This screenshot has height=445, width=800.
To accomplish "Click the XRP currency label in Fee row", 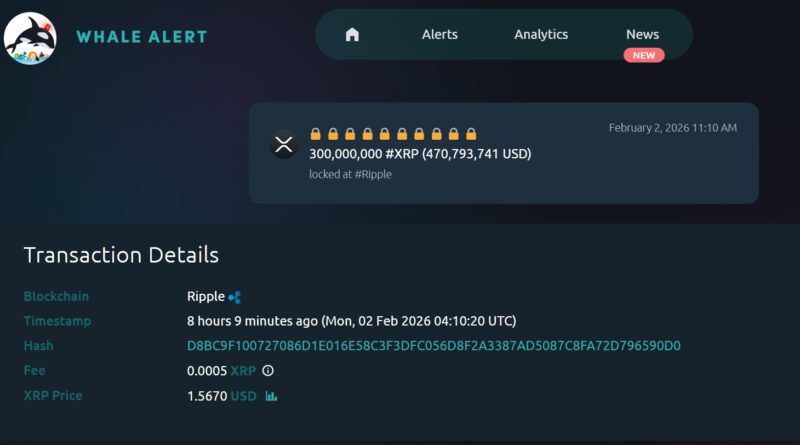I will coord(243,371).
